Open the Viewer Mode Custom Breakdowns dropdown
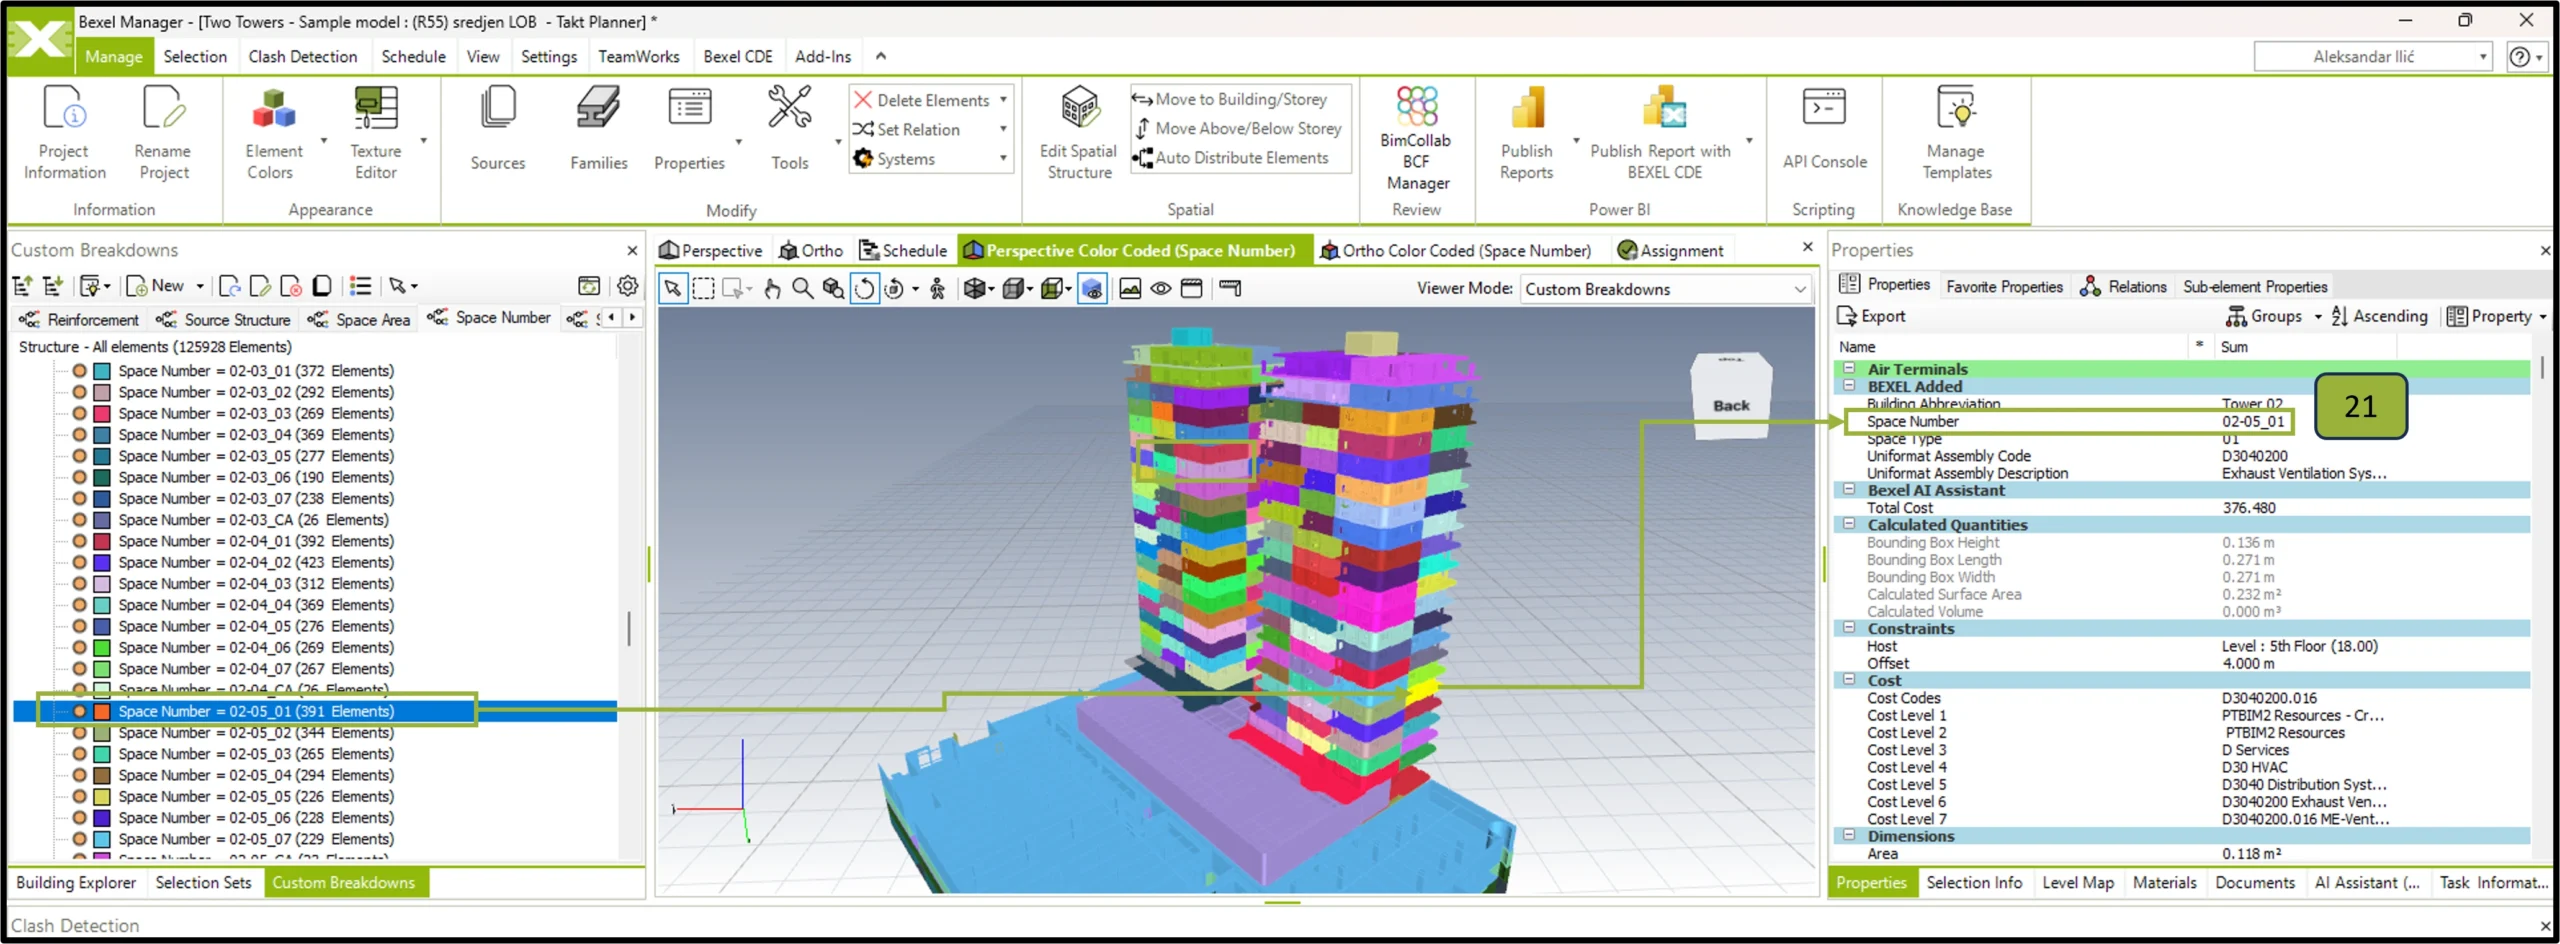The image size is (2560, 944). [x=1665, y=289]
